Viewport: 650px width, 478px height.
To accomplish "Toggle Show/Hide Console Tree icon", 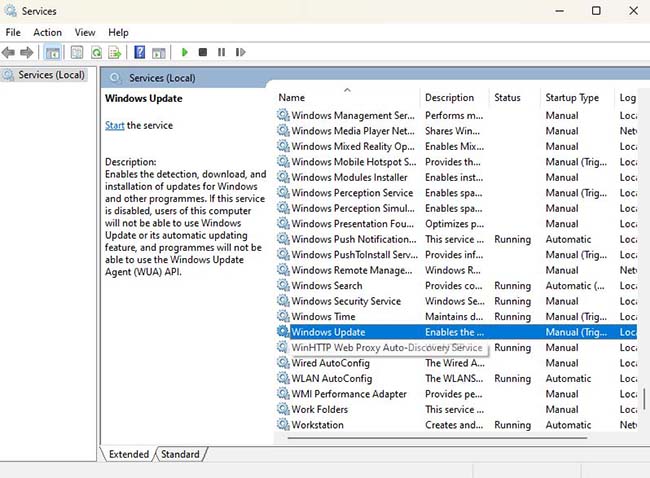I will tap(53, 52).
